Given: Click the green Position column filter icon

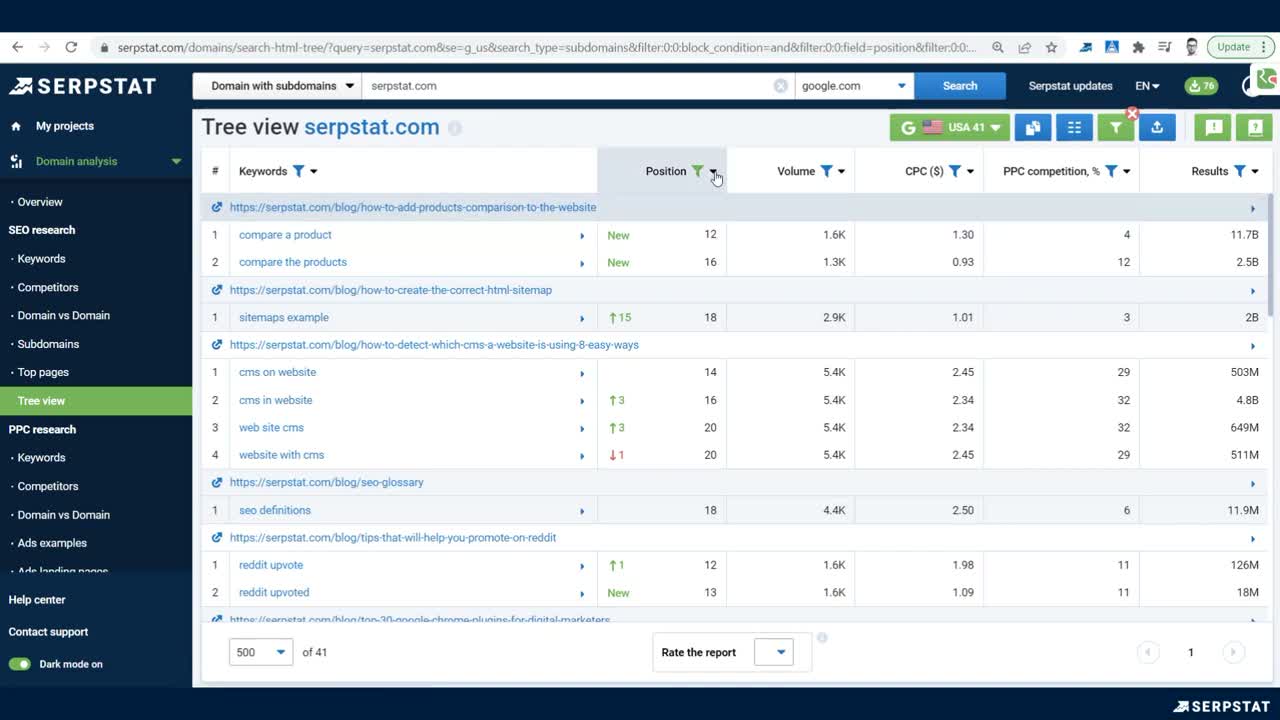Looking at the screenshot, I should click(698, 171).
